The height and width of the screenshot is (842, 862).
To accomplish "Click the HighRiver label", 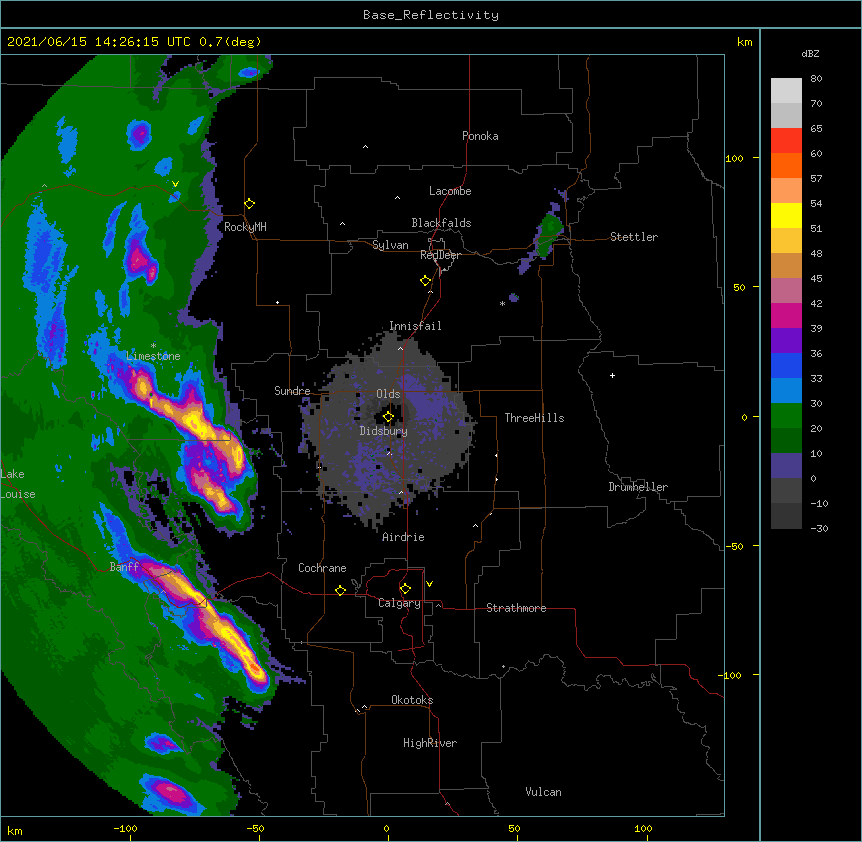I will pyautogui.click(x=430, y=743).
